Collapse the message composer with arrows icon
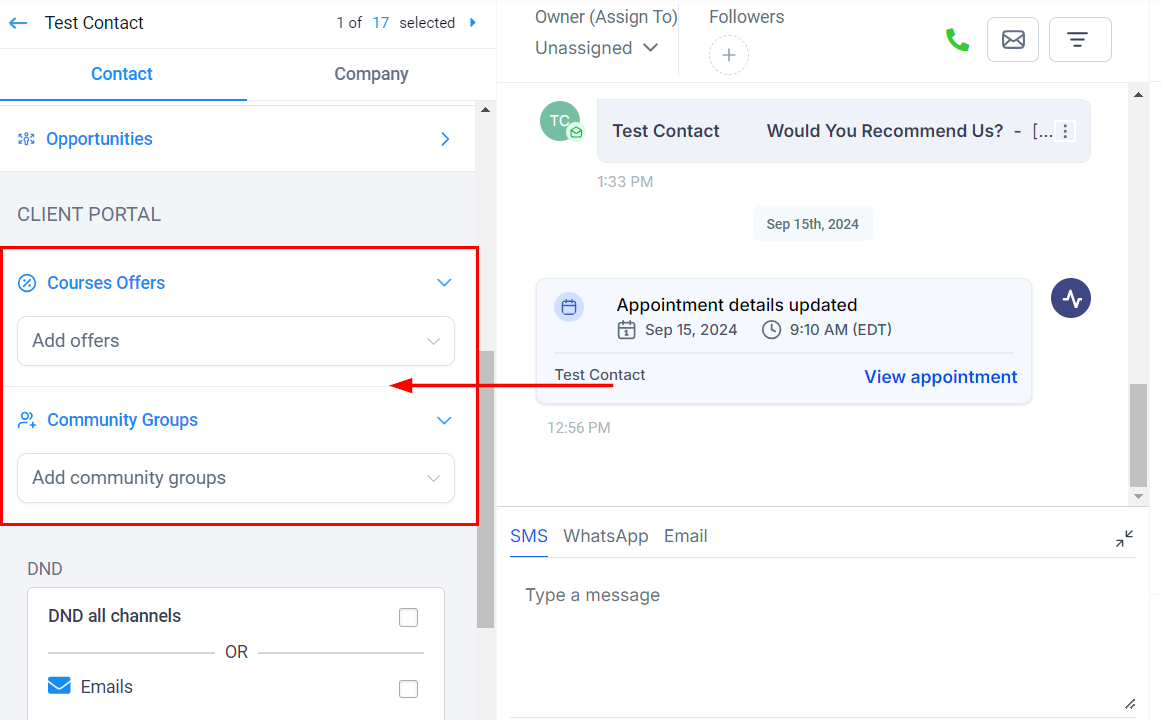 coord(1124,538)
